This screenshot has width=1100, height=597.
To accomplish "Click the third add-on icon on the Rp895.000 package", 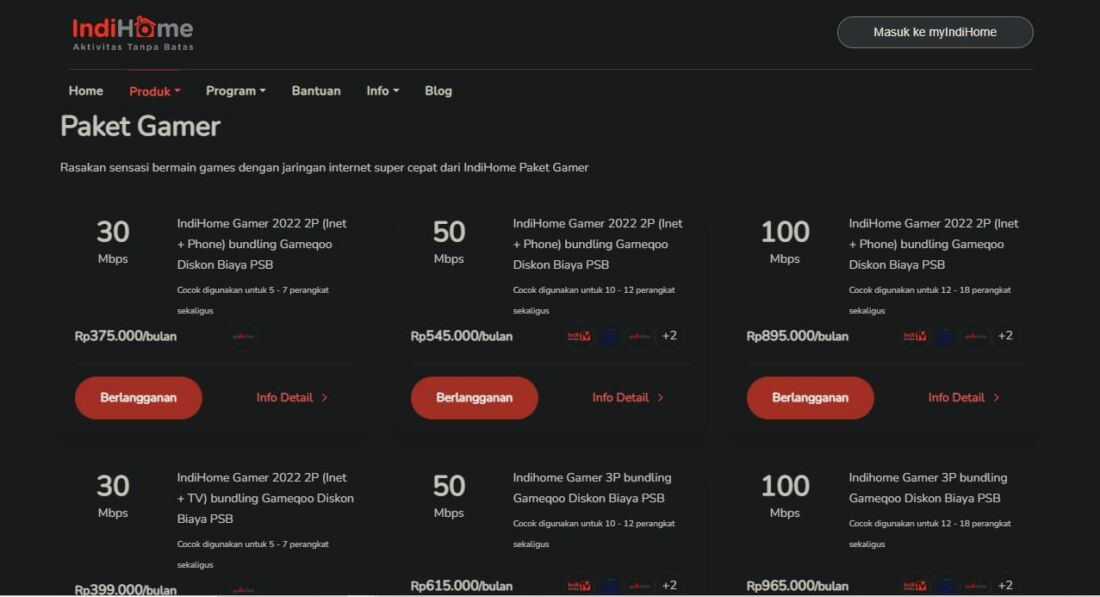I will (x=975, y=336).
